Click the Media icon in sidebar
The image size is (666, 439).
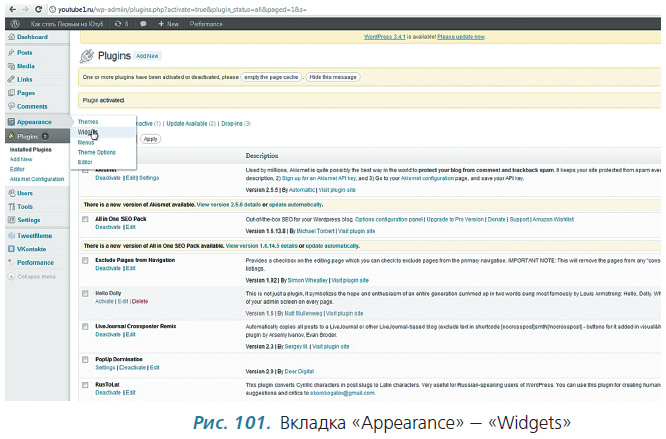(x=11, y=66)
